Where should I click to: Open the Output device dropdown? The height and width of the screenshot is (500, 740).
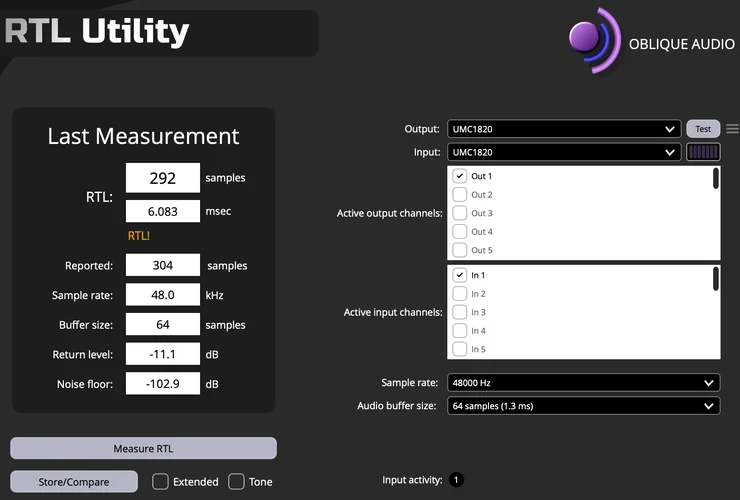[x=564, y=129]
